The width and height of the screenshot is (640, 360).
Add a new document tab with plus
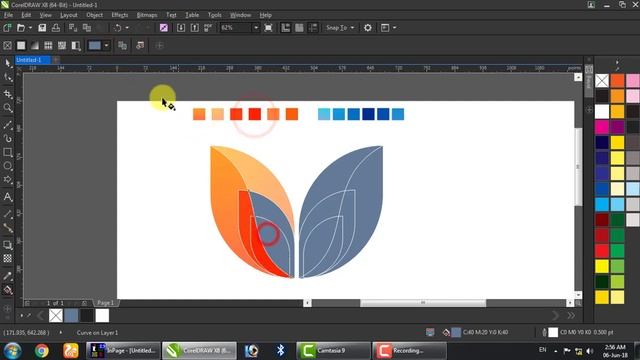pyautogui.click(x=56, y=60)
